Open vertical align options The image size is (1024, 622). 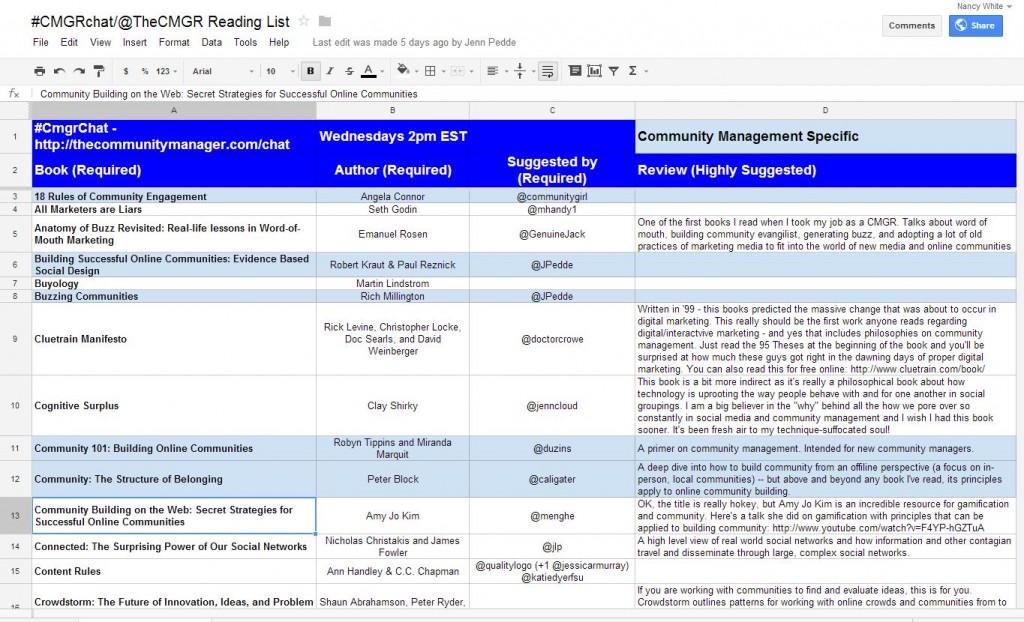pos(520,71)
